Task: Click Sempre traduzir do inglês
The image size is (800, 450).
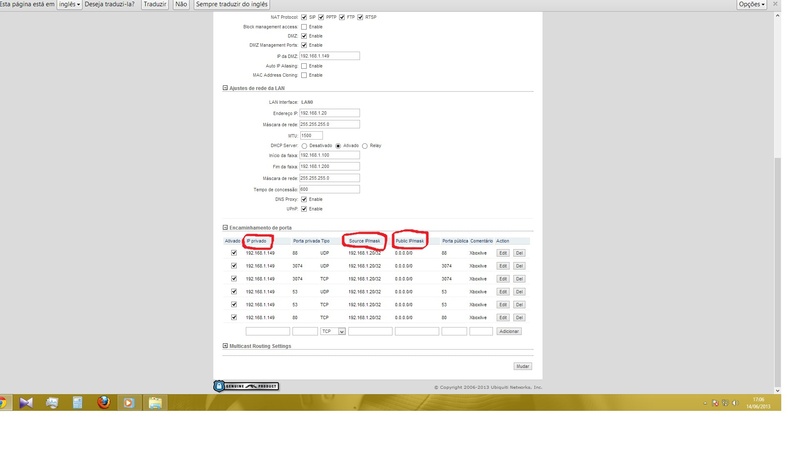Action: pyautogui.click(x=232, y=4)
